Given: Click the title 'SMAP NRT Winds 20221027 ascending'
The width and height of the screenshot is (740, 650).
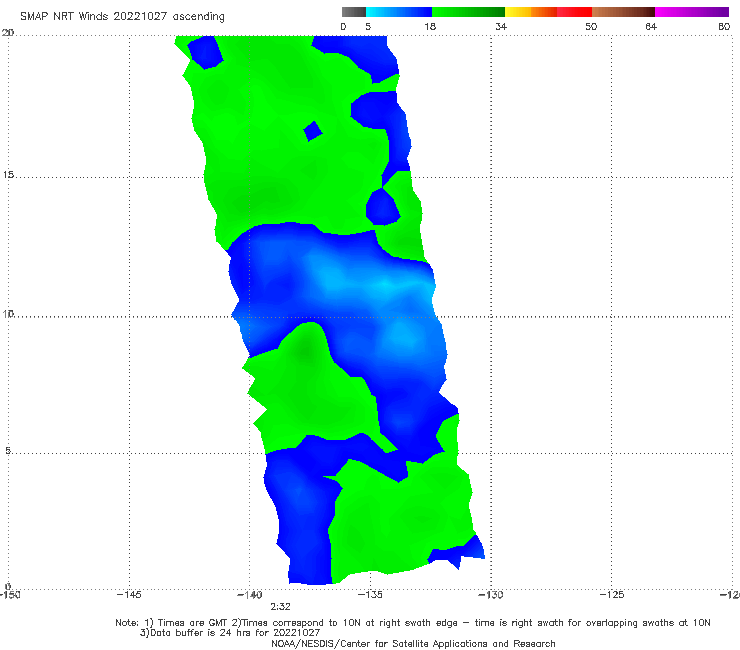Looking at the screenshot, I should click(x=122, y=16).
